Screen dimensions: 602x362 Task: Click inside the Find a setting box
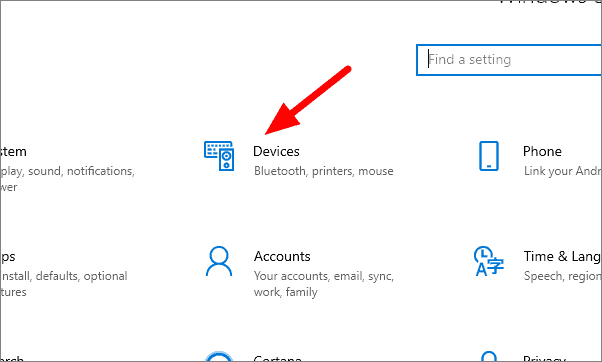coord(509,60)
